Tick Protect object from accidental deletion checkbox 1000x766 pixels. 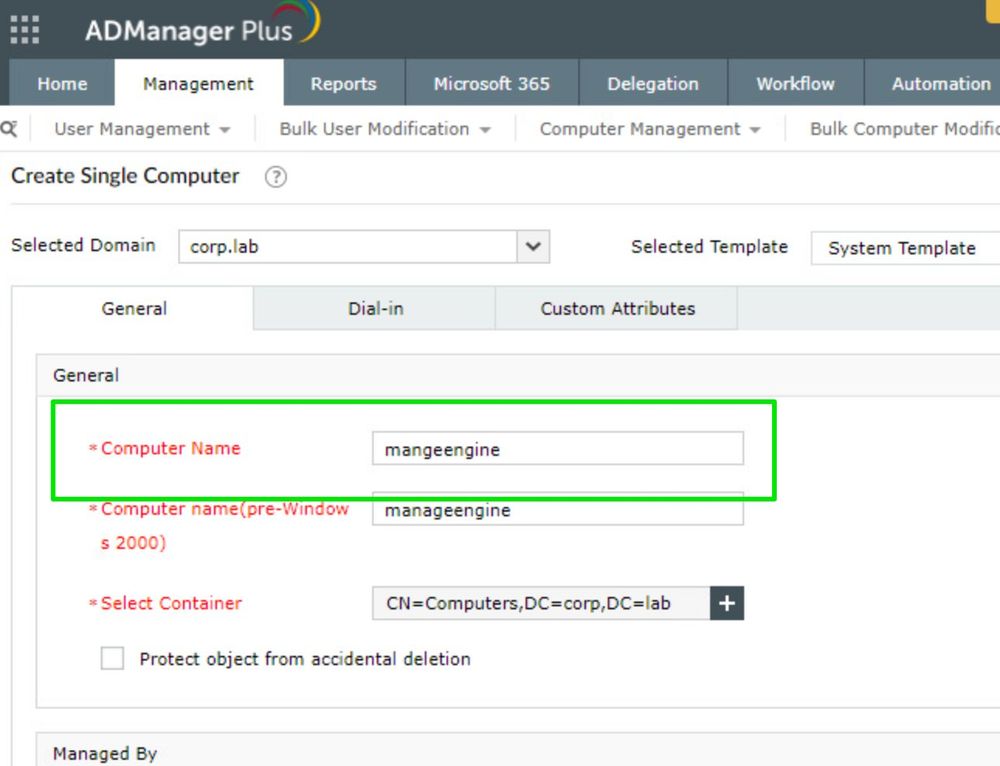(112, 658)
